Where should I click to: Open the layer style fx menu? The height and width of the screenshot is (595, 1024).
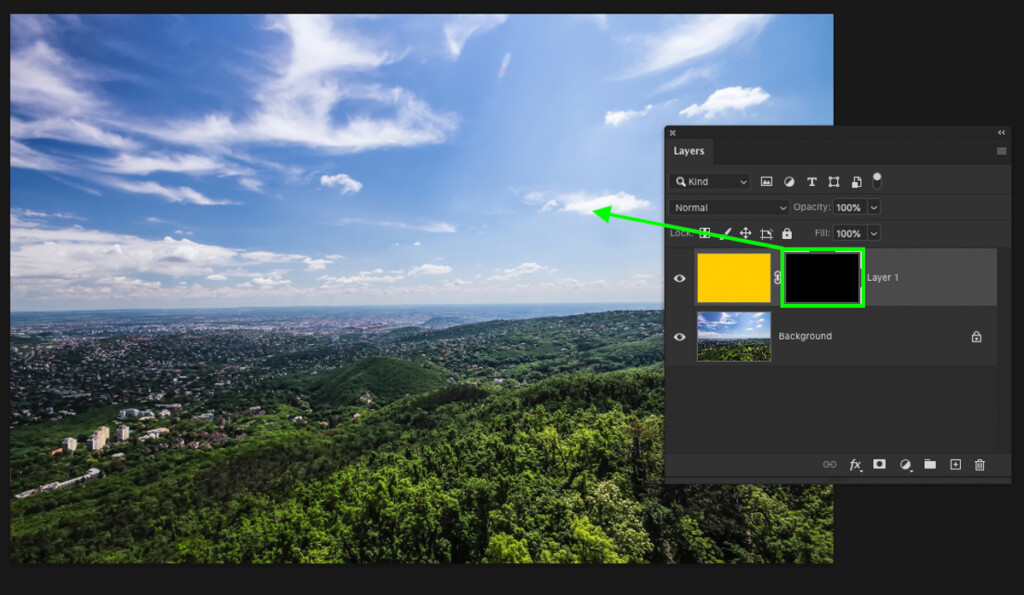click(x=856, y=465)
